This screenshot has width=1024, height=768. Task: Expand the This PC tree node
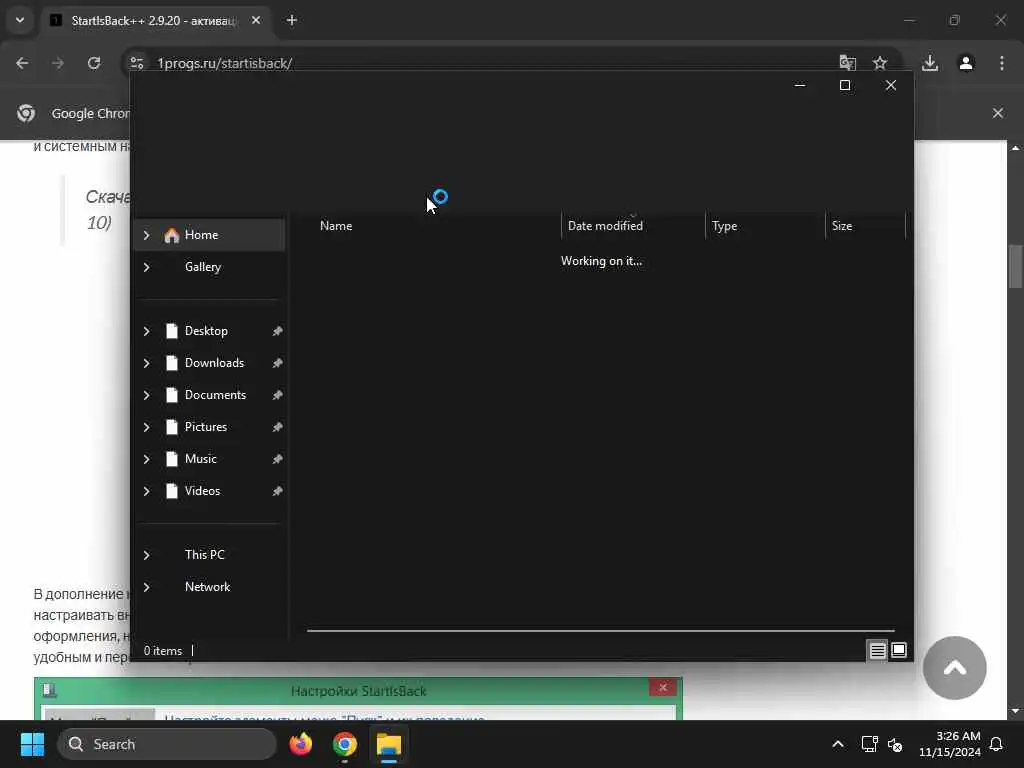point(147,555)
